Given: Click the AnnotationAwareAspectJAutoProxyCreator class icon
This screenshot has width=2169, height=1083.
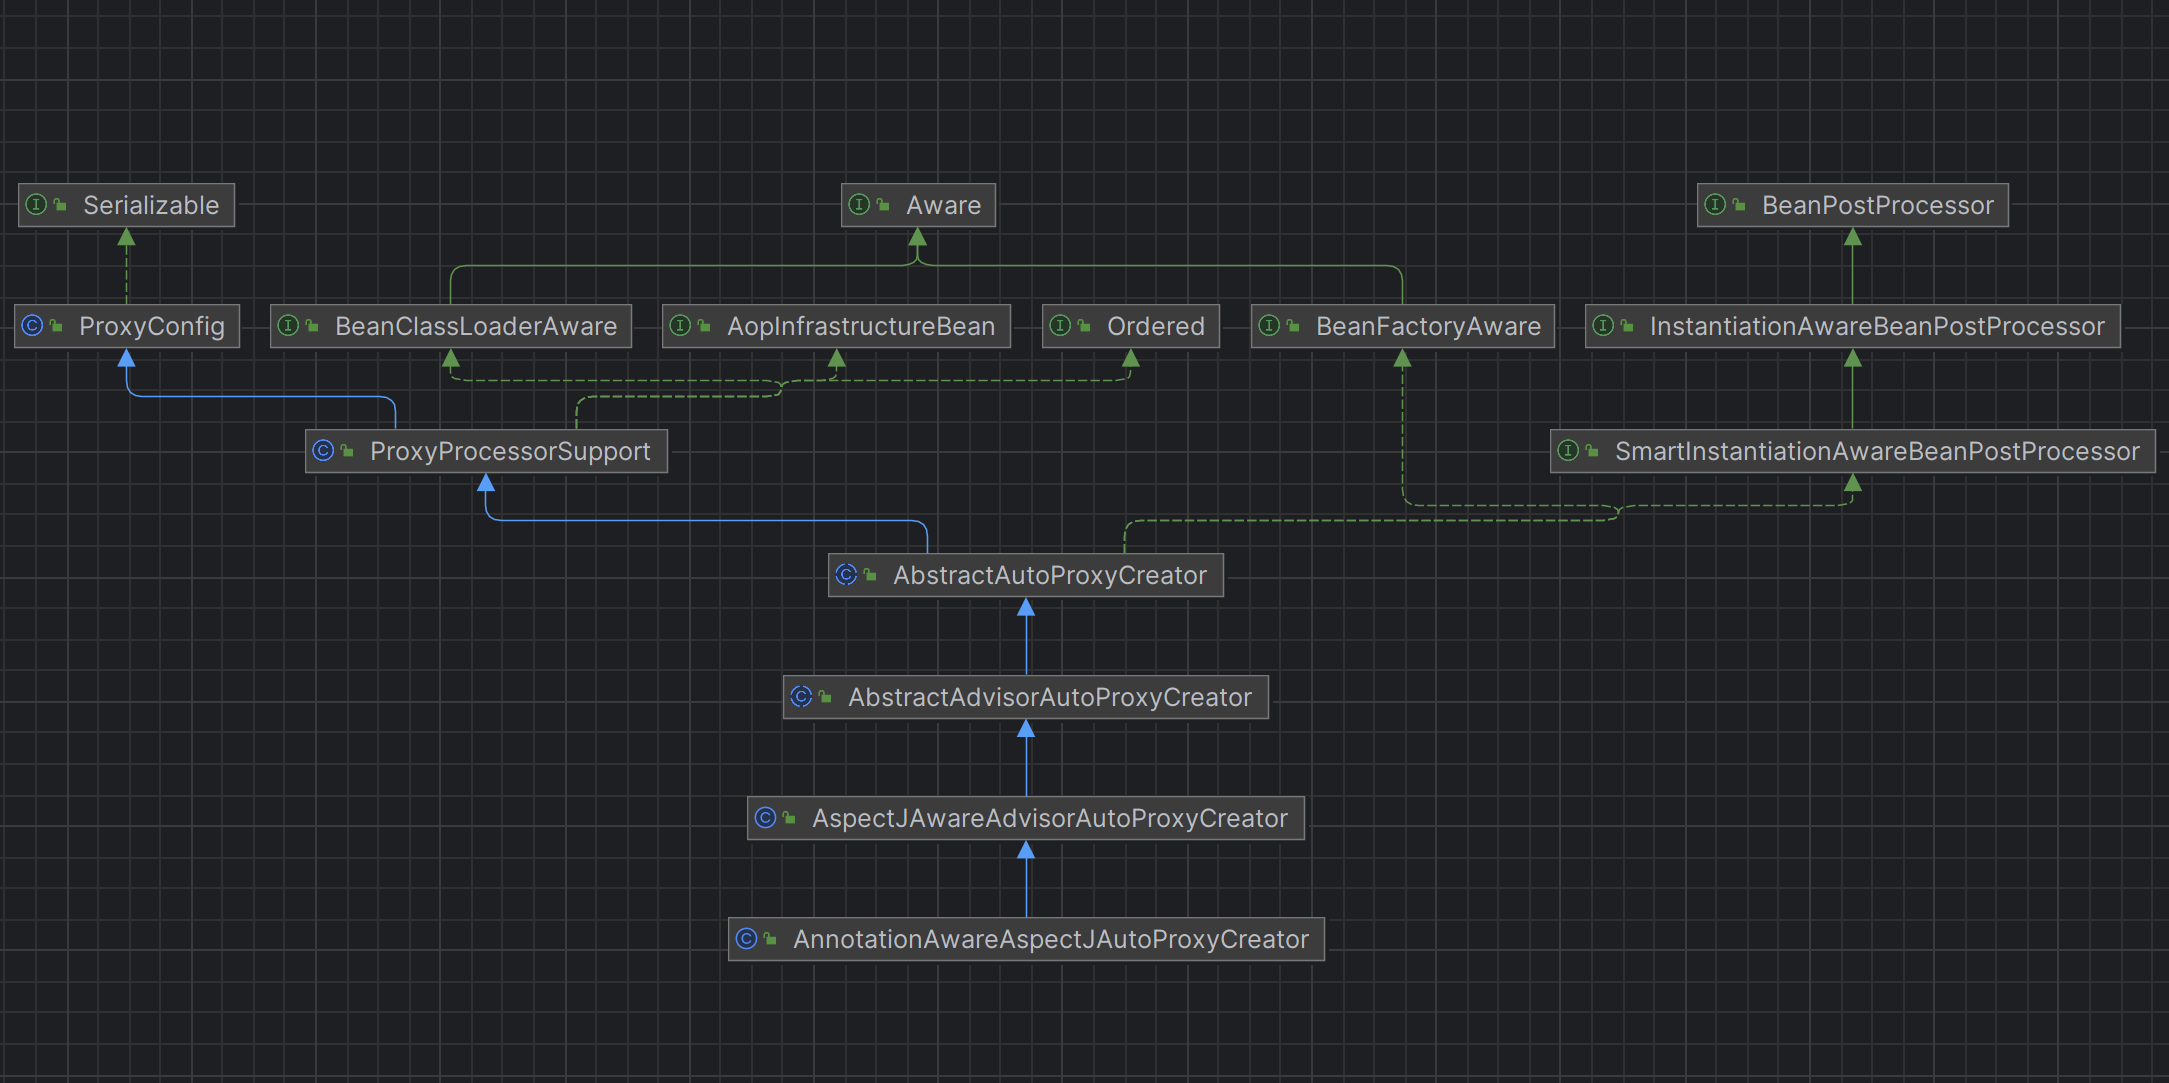Looking at the screenshot, I should [x=746, y=939].
